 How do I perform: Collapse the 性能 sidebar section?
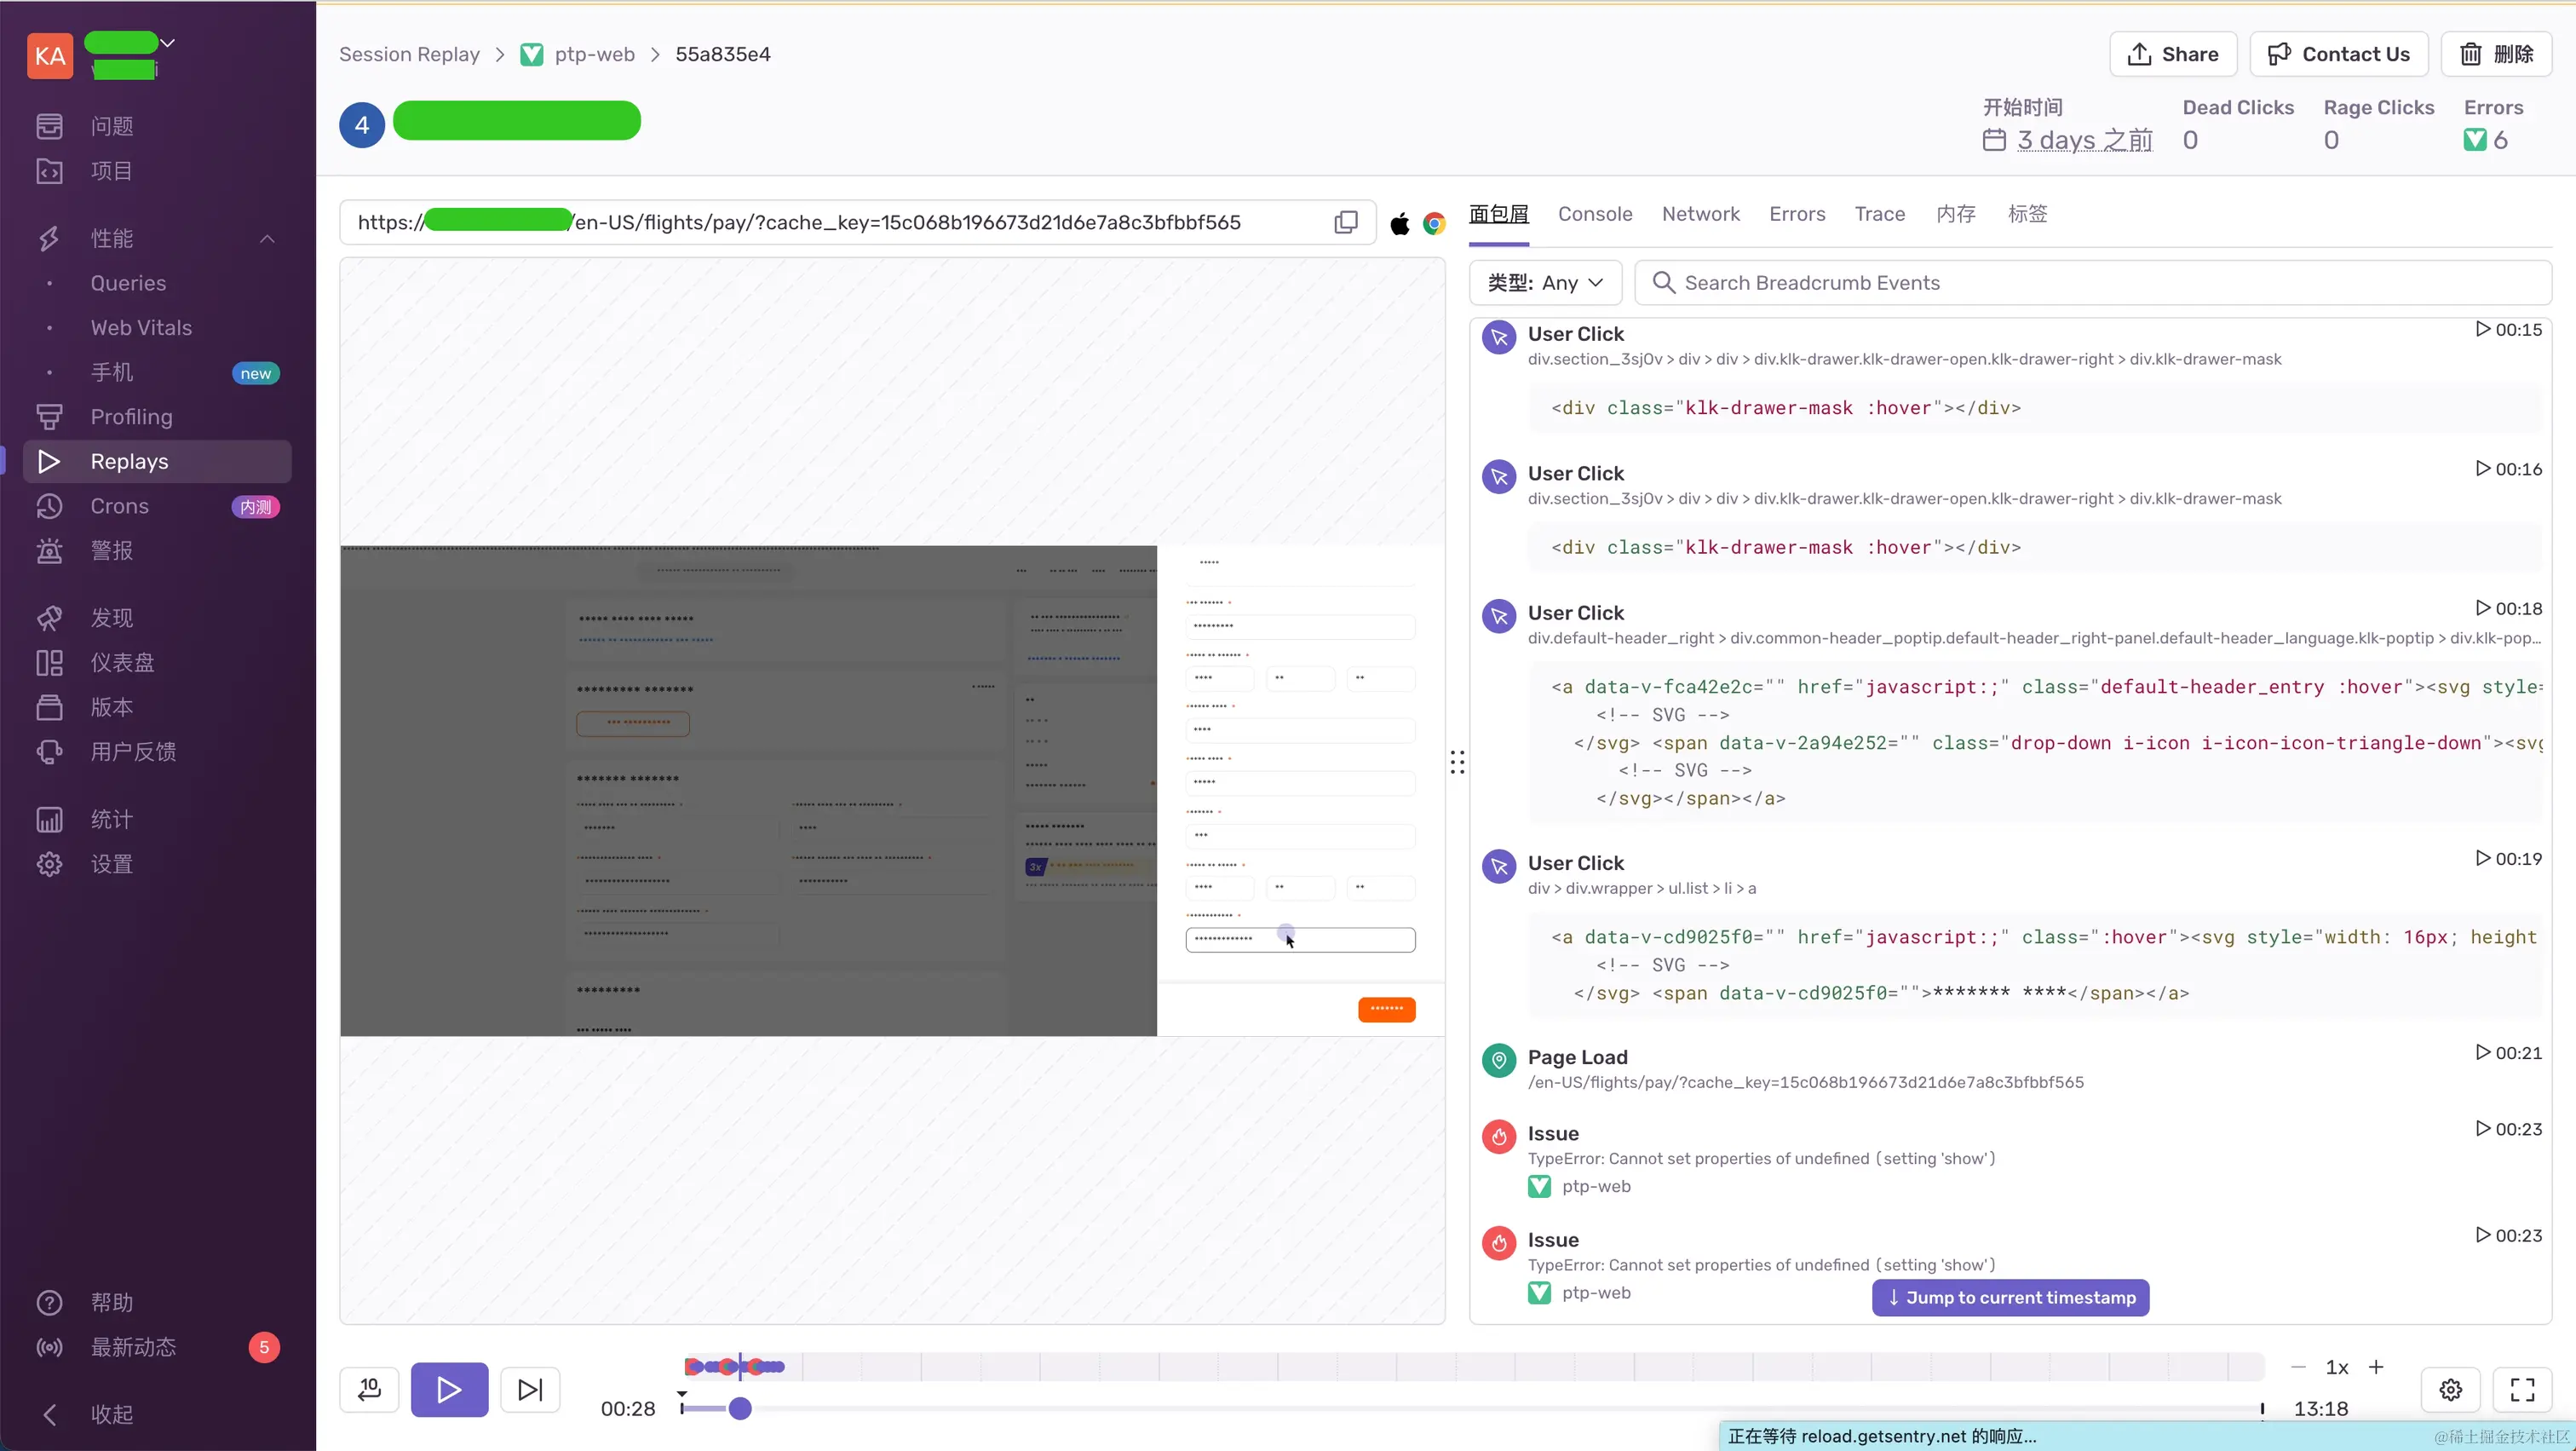pyautogui.click(x=267, y=238)
